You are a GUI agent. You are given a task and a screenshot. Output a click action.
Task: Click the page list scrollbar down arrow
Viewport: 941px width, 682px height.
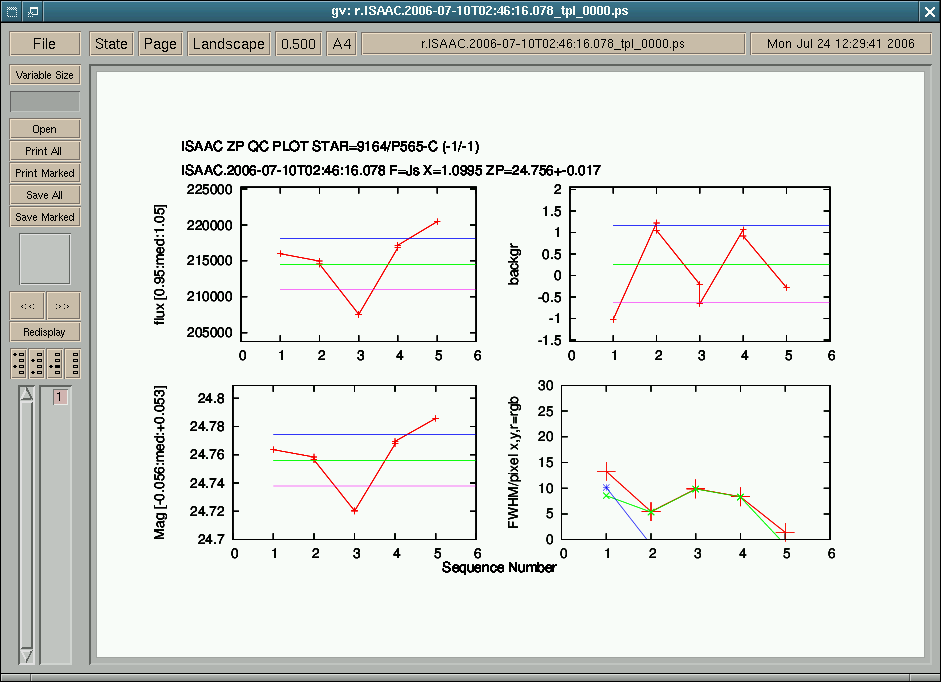click(27, 655)
